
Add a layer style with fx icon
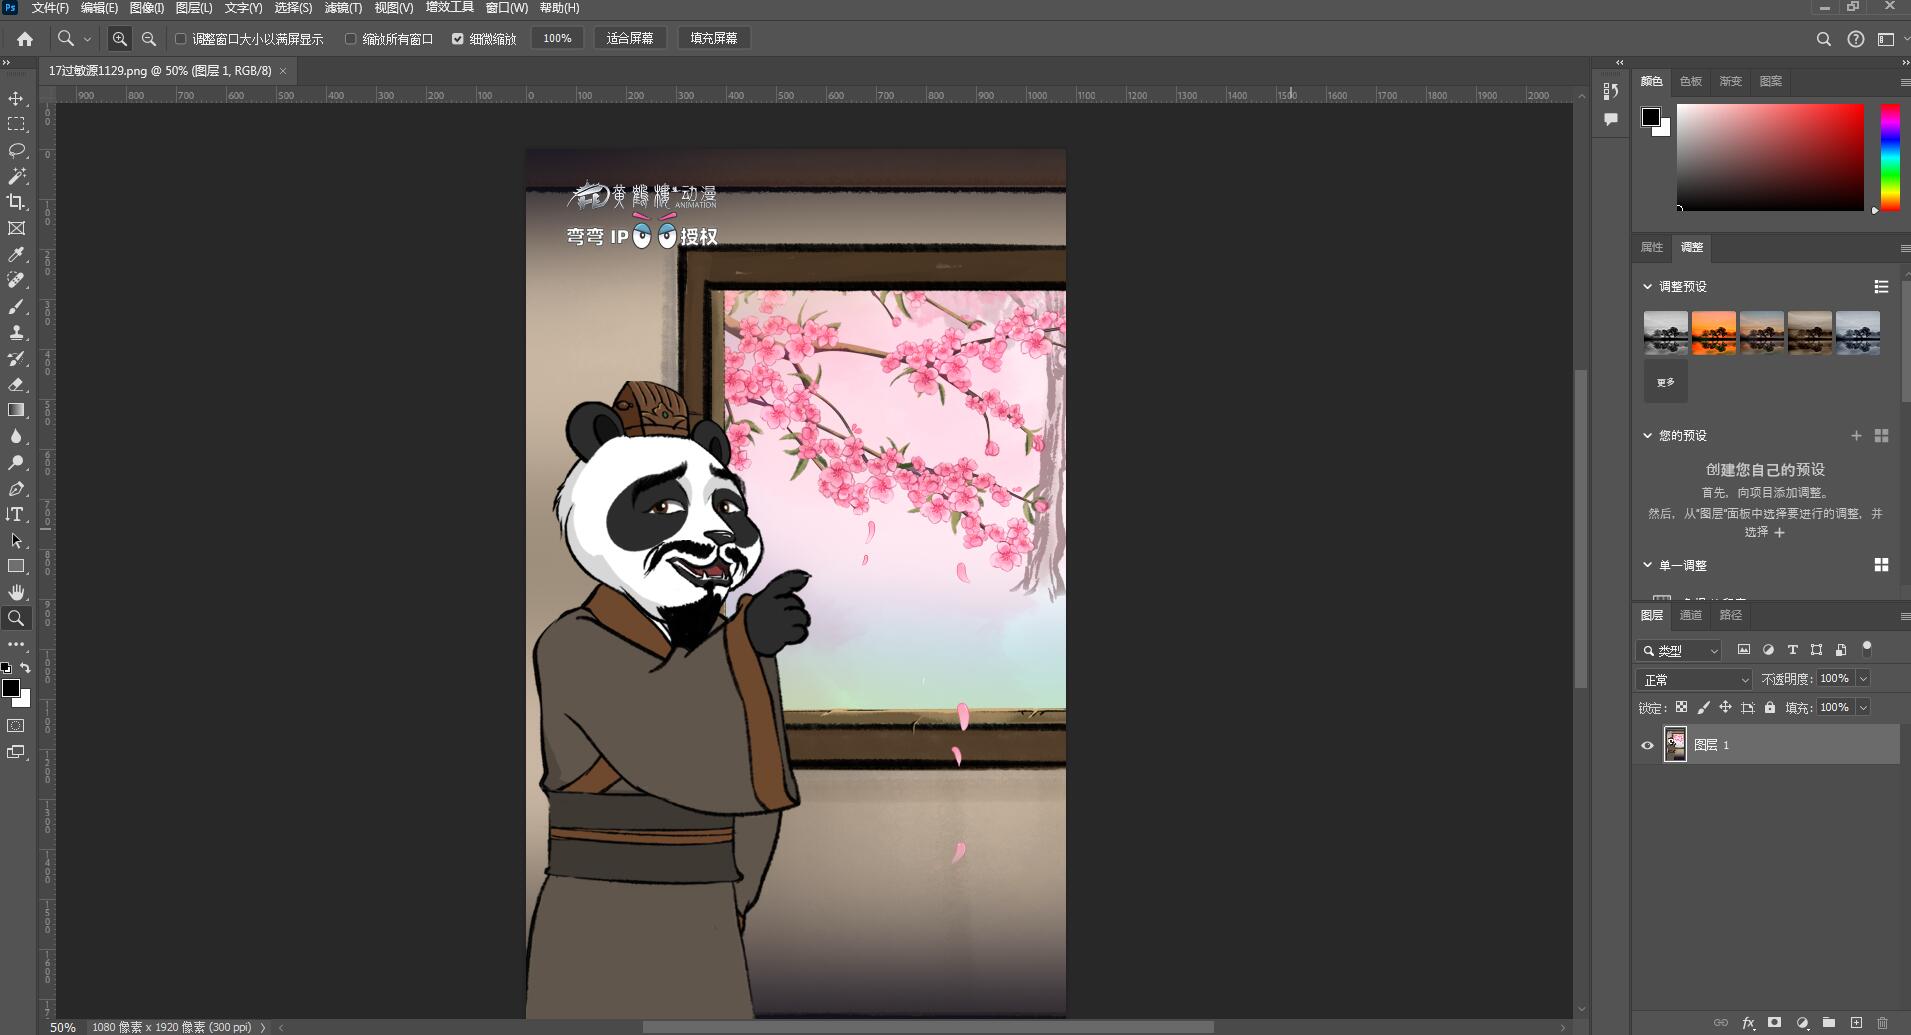coord(1748,1023)
